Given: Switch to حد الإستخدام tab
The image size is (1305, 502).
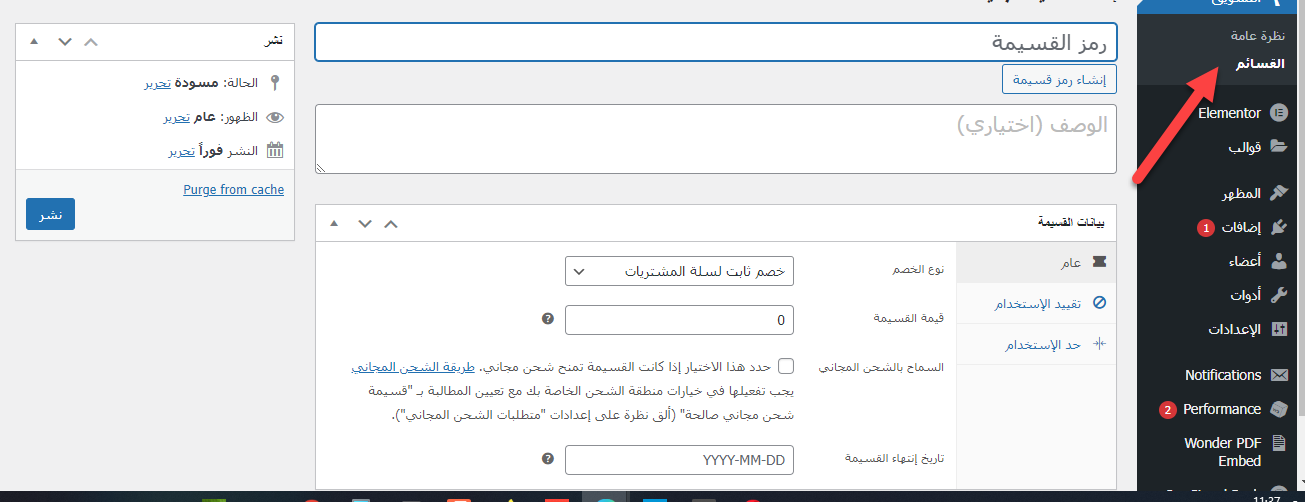Looking at the screenshot, I should 1036,344.
